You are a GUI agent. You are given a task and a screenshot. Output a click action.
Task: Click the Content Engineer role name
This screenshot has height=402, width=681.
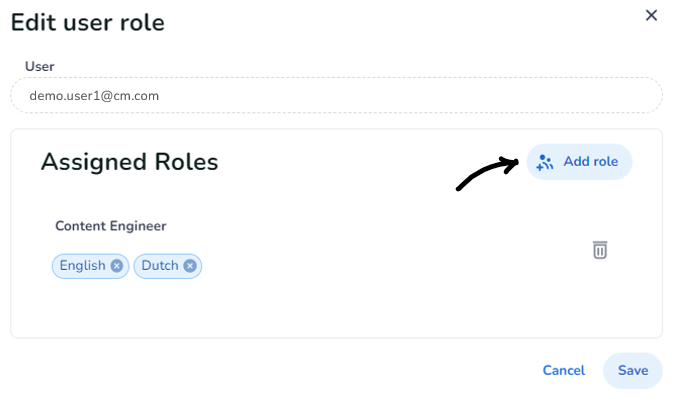[110, 226]
